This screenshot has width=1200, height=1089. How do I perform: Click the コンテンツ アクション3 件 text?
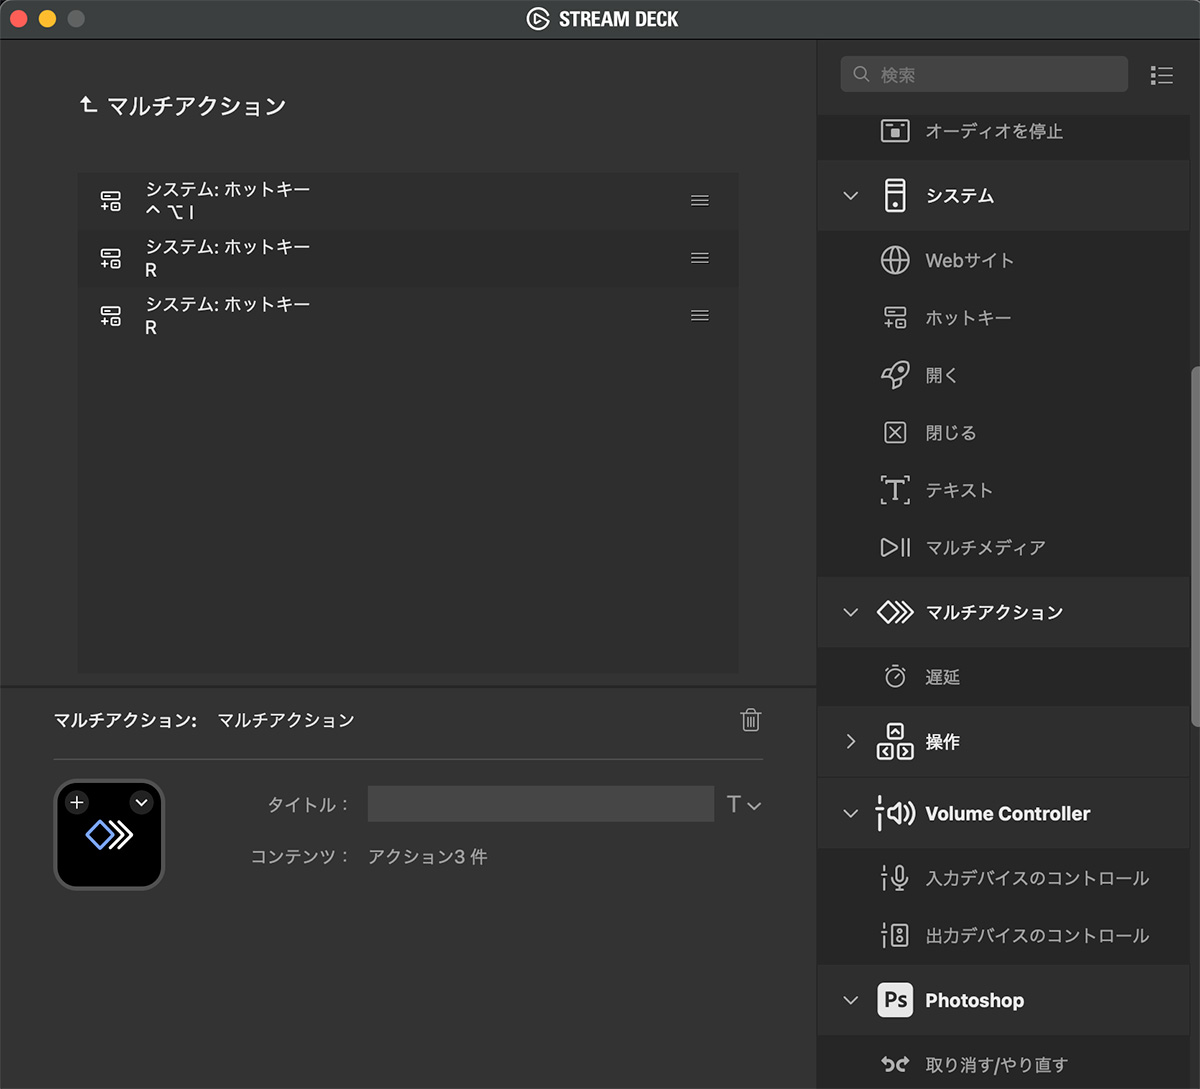(427, 857)
